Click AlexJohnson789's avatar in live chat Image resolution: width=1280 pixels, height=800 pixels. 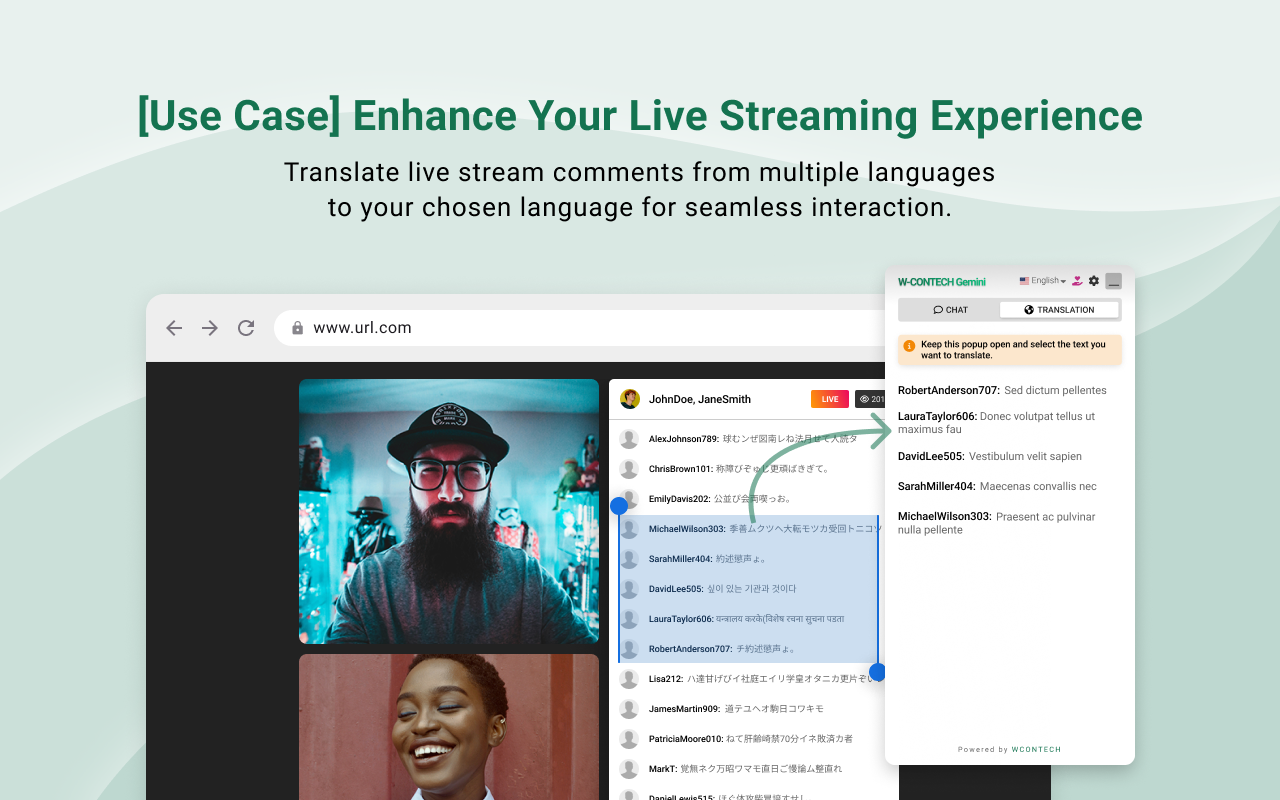(x=629, y=439)
